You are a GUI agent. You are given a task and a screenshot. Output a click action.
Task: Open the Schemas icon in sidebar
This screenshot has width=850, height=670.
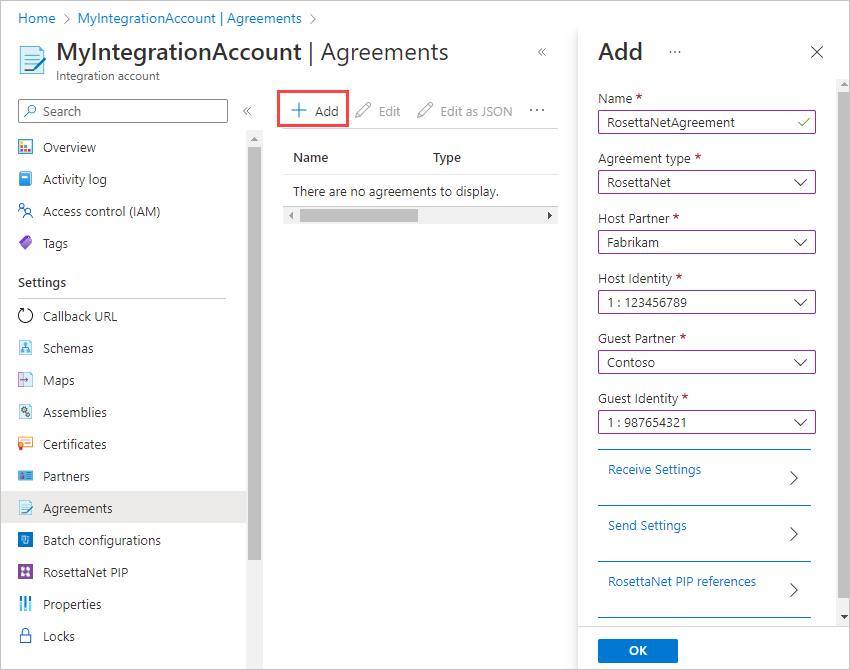(x=26, y=348)
